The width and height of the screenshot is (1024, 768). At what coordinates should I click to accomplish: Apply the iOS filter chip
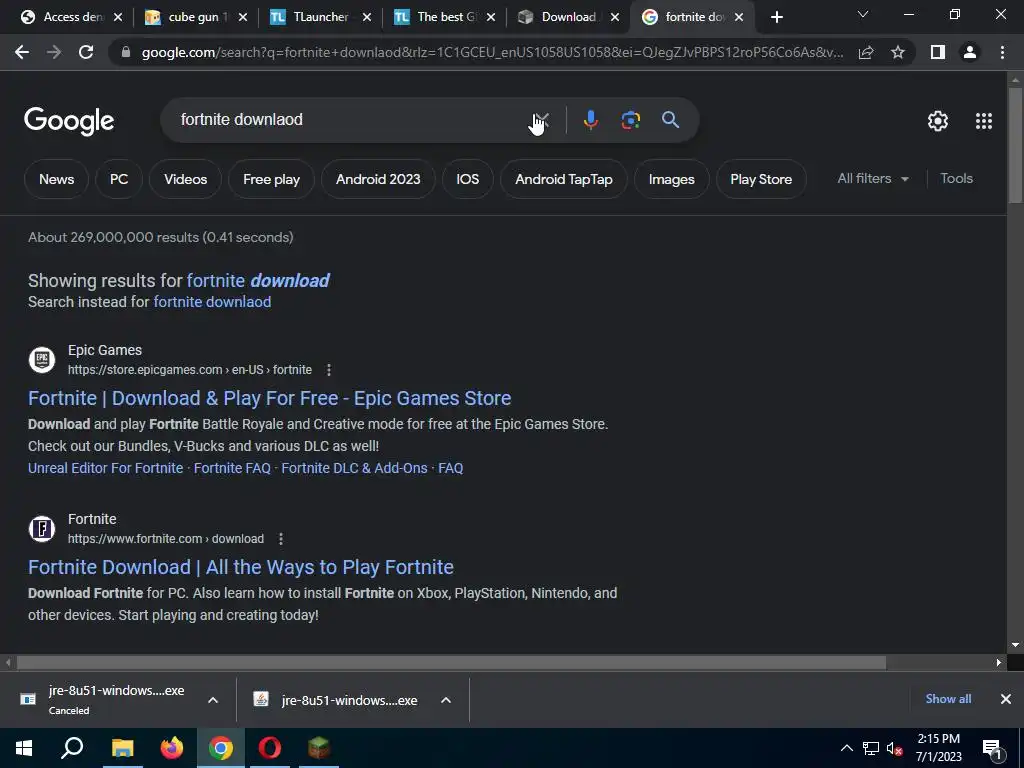468,179
